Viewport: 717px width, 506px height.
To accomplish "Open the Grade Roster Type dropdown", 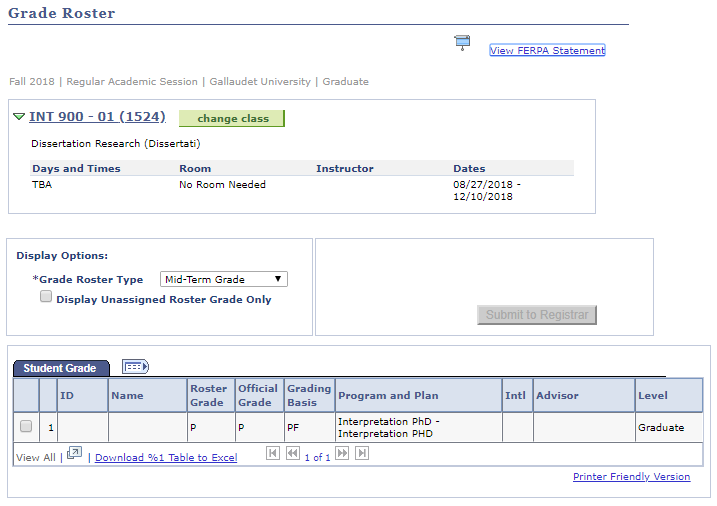I will coord(224,280).
